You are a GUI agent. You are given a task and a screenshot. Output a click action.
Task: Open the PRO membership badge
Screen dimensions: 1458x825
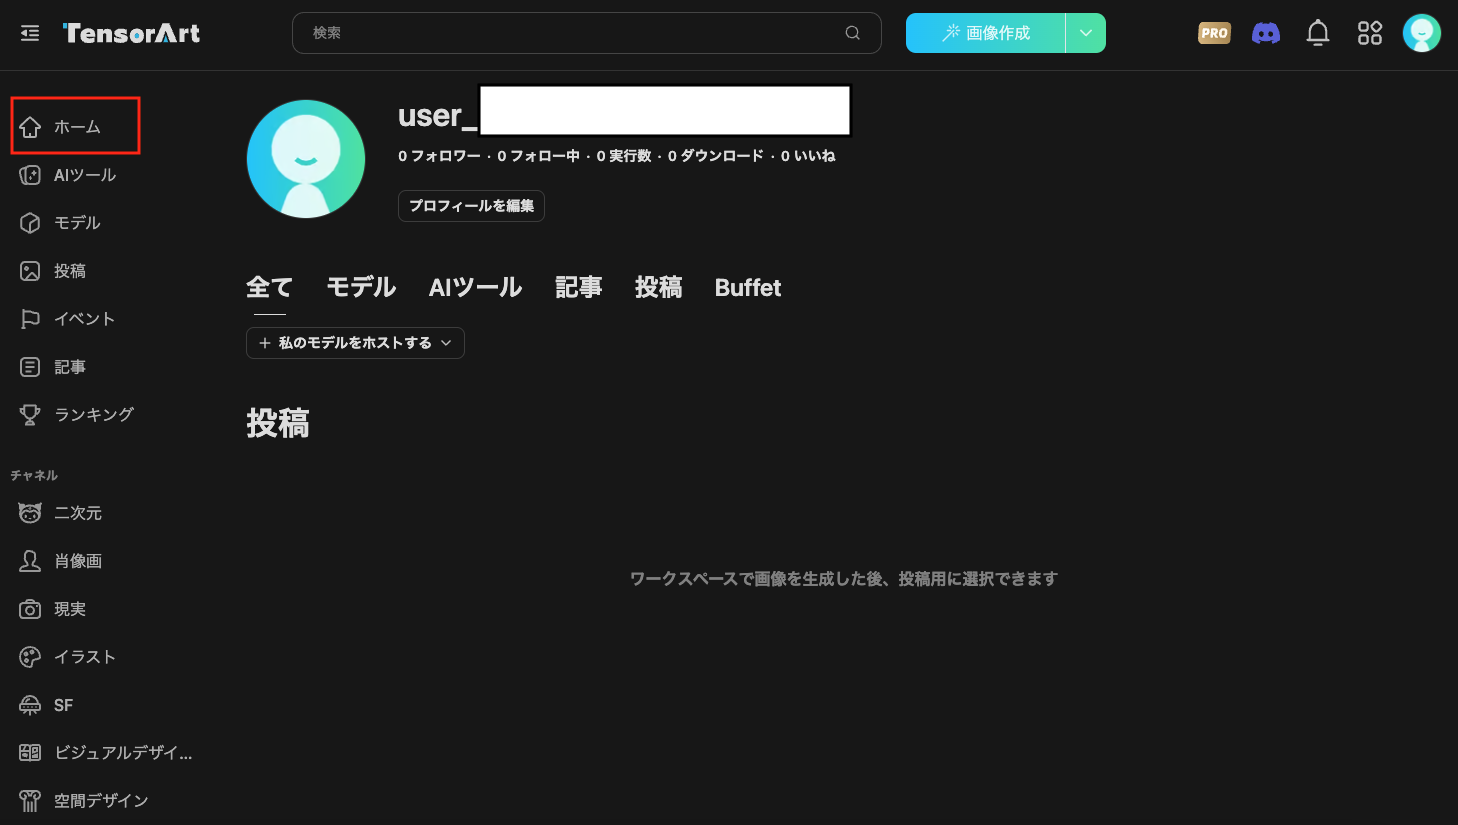pos(1214,33)
